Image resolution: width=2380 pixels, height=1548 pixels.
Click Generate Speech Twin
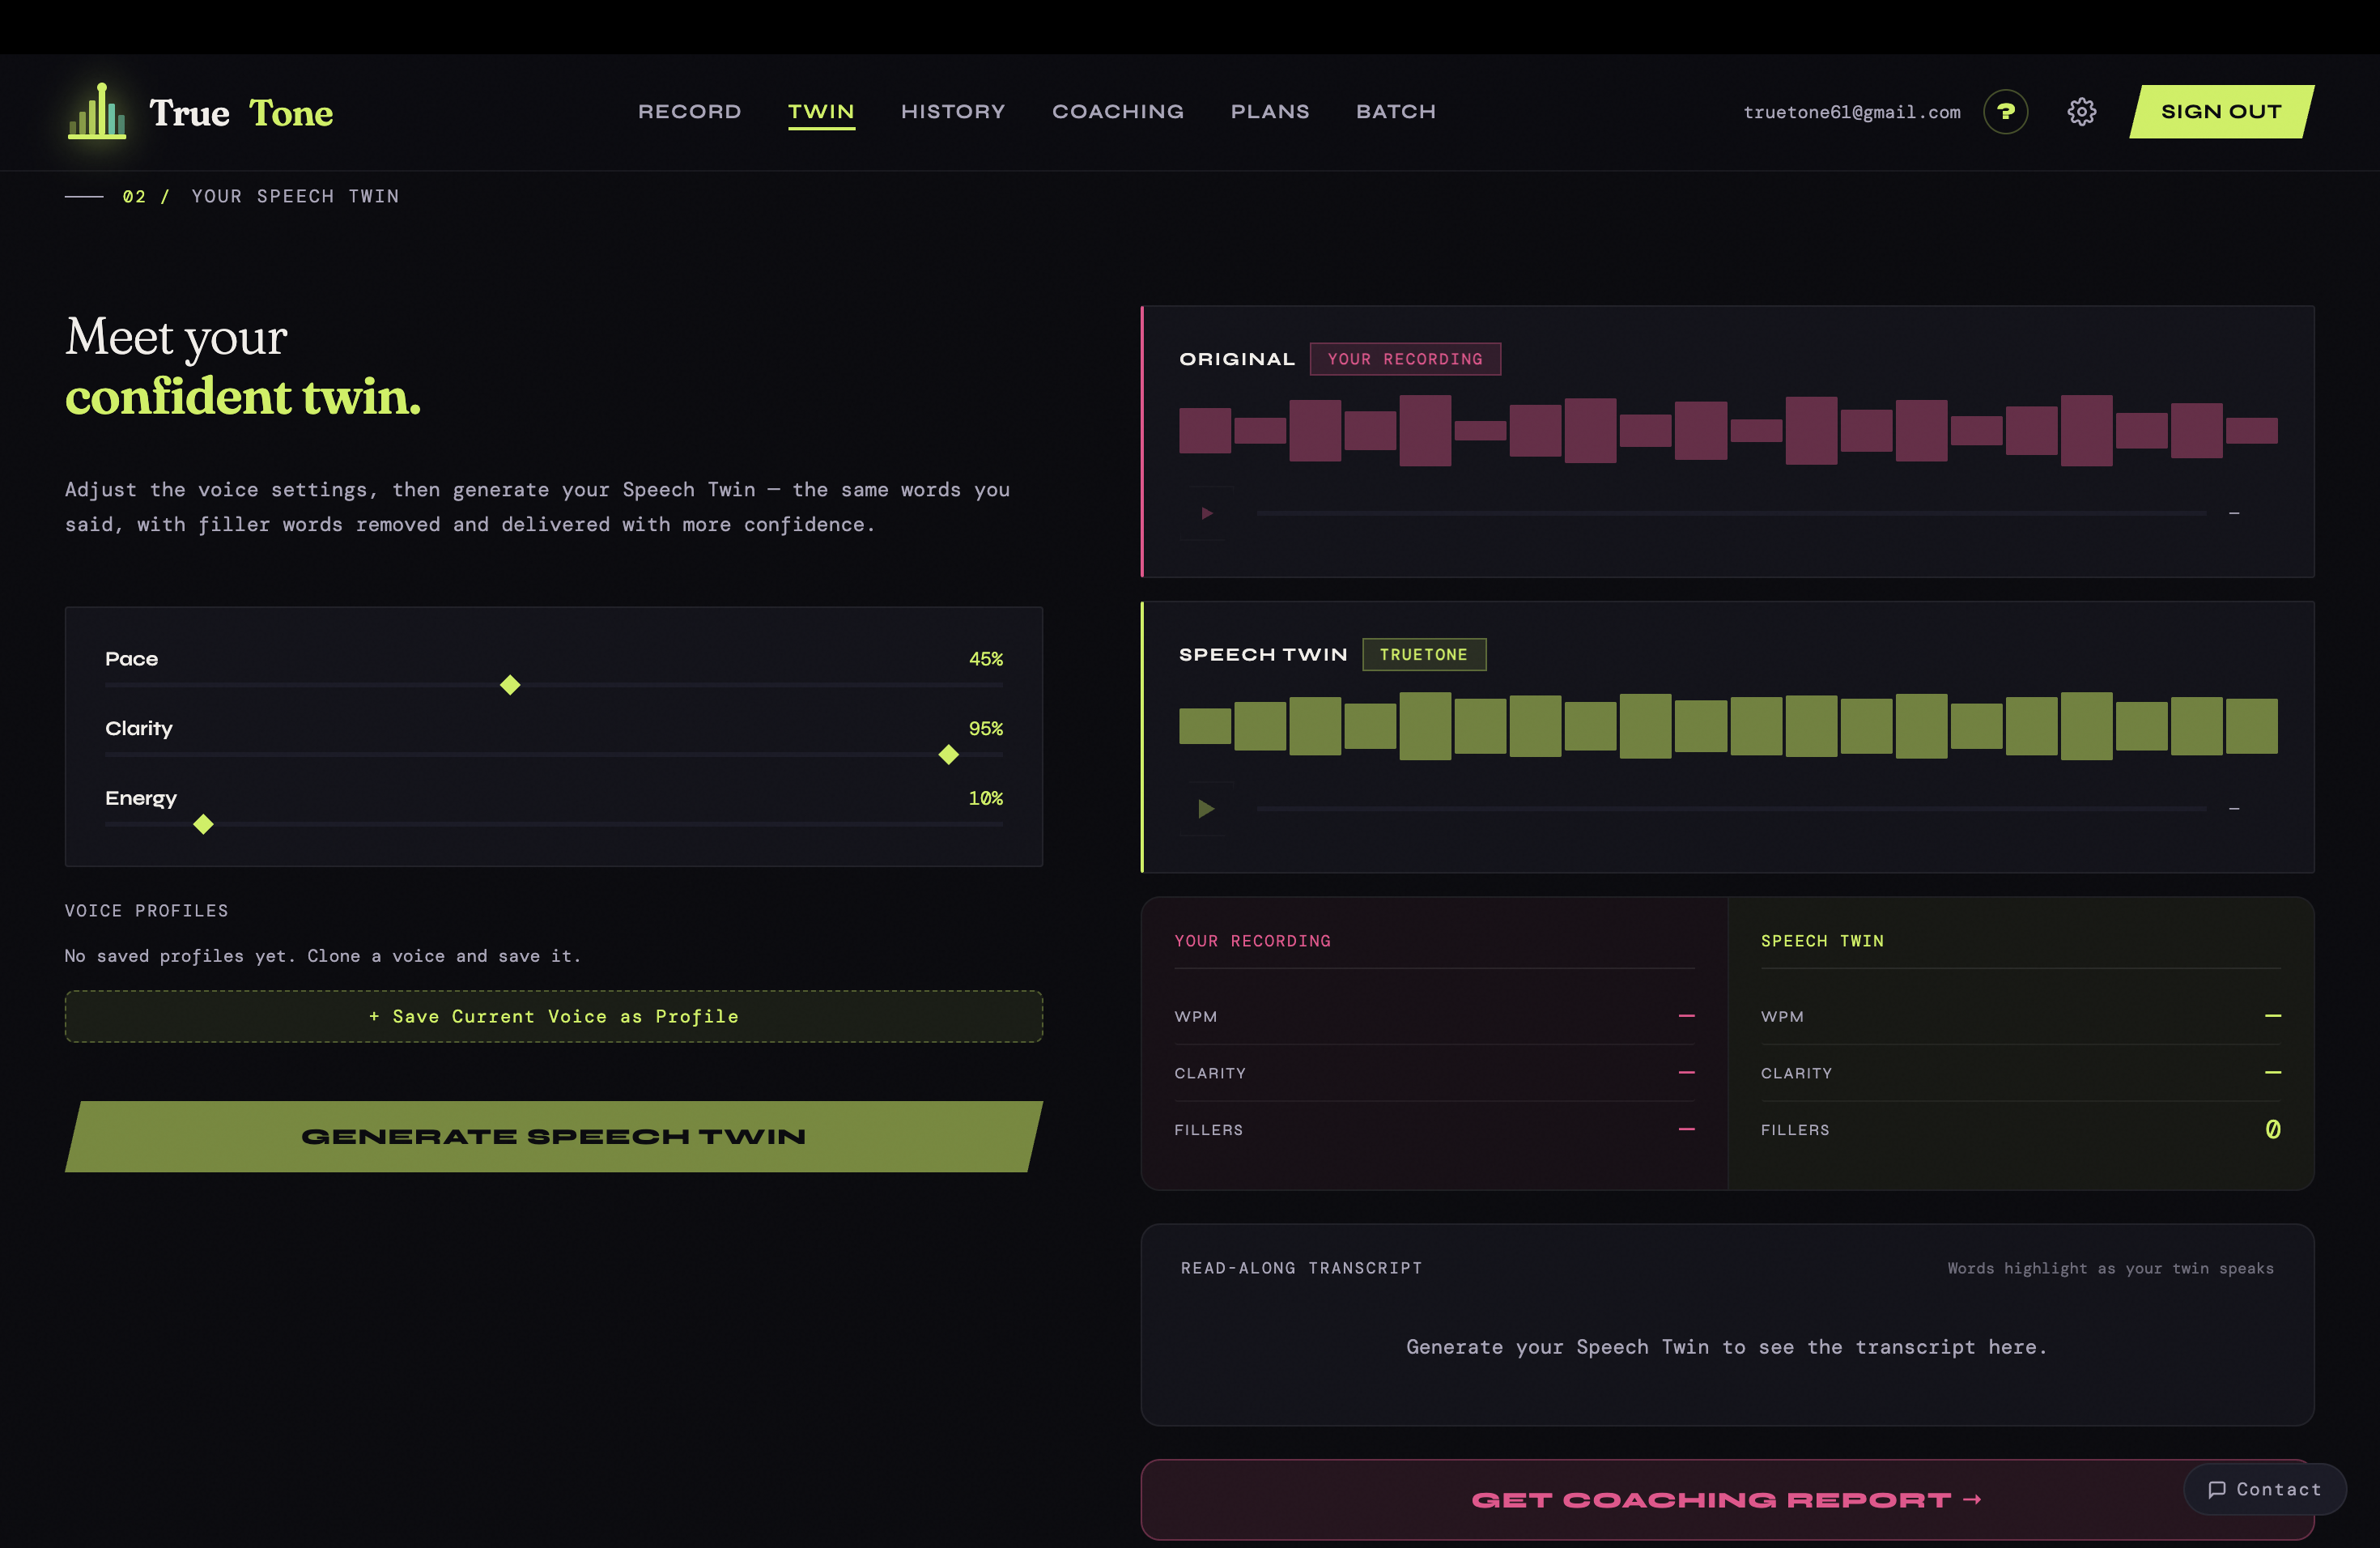[554, 1136]
